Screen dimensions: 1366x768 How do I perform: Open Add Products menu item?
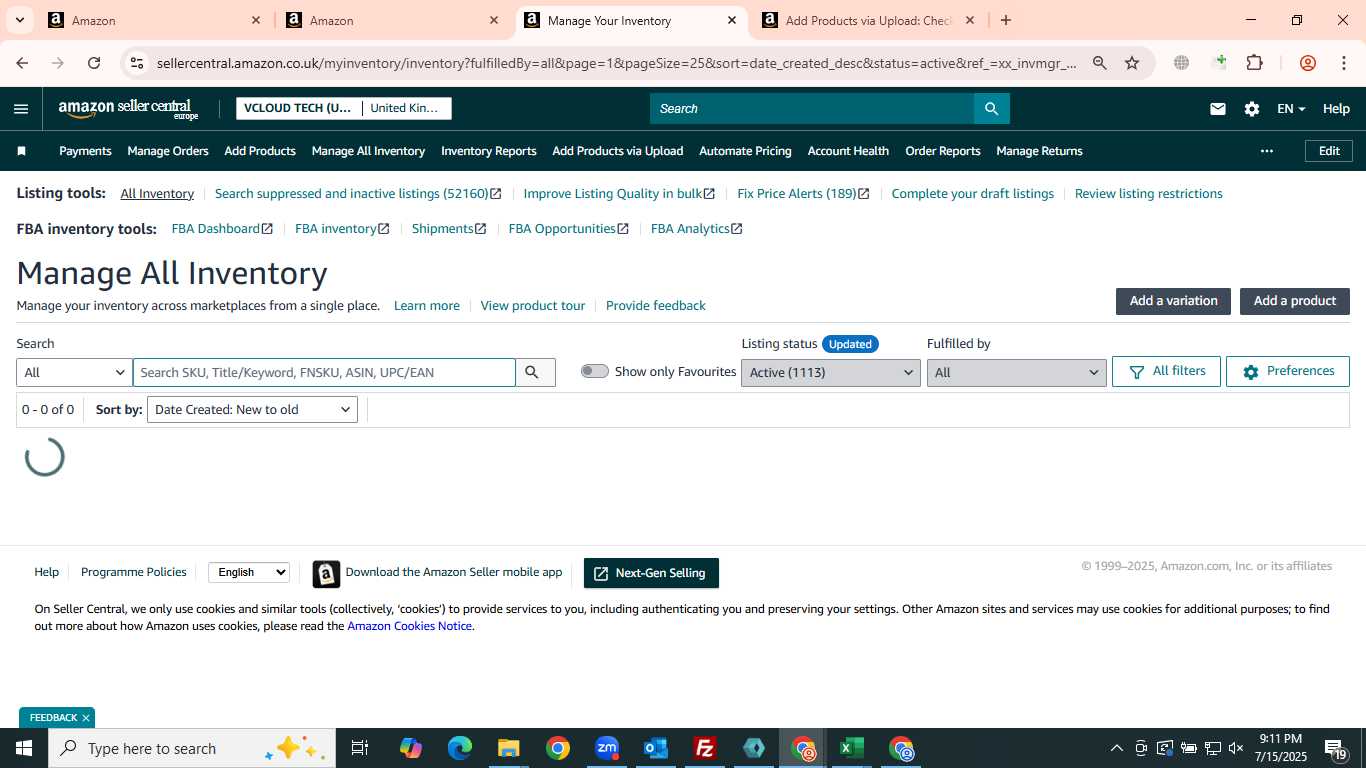tap(260, 151)
